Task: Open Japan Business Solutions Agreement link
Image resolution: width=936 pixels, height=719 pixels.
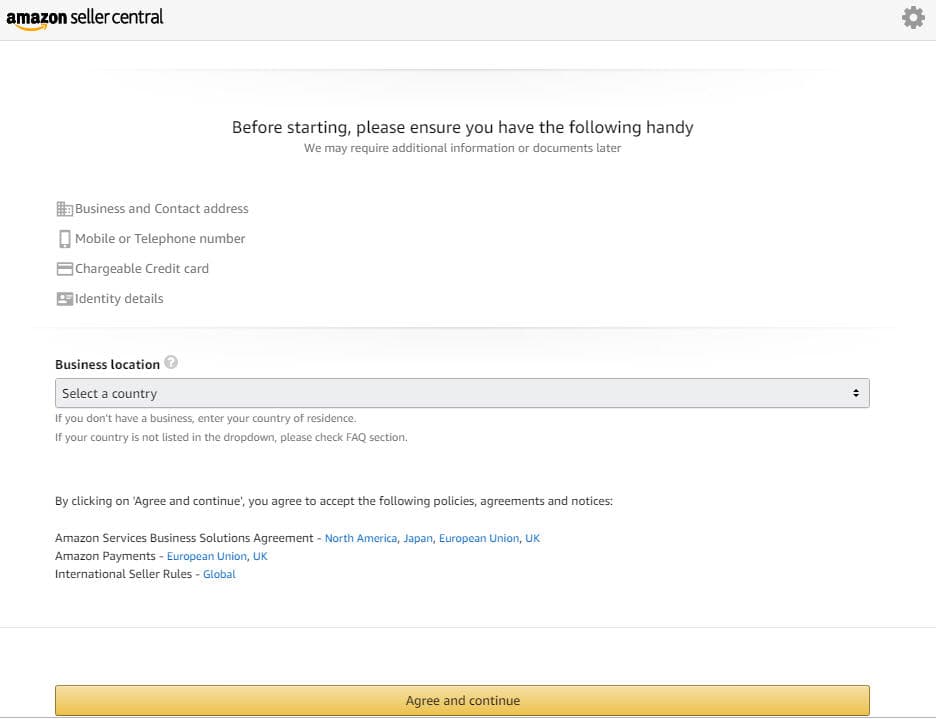Action: pyautogui.click(x=418, y=538)
